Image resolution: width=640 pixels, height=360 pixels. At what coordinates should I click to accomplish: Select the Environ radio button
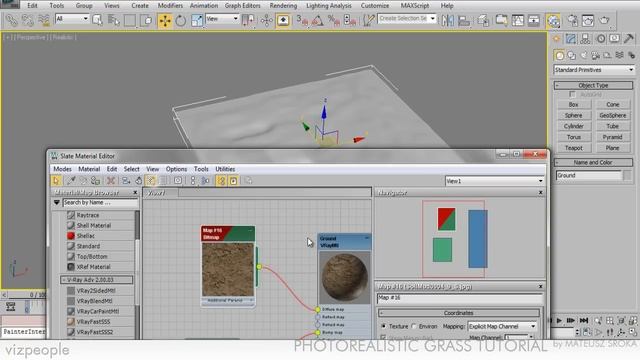414,326
